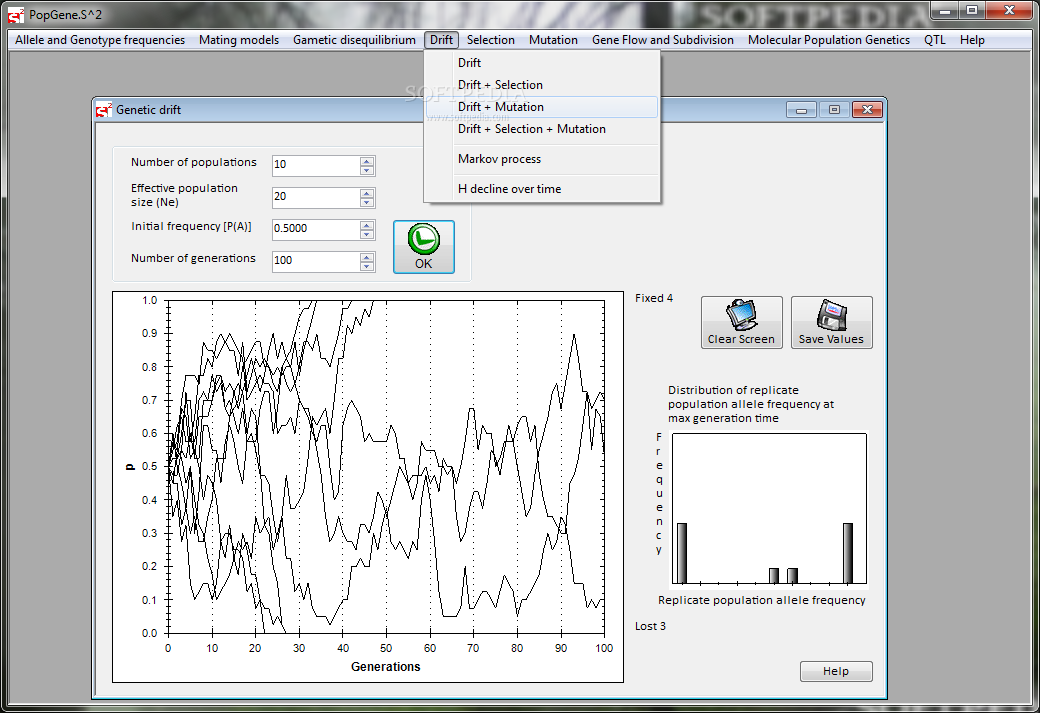The width and height of the screenshot is (1040, 713).
Task: Click the leftmost tall histogram bar
Action: [x=681, y=553]
